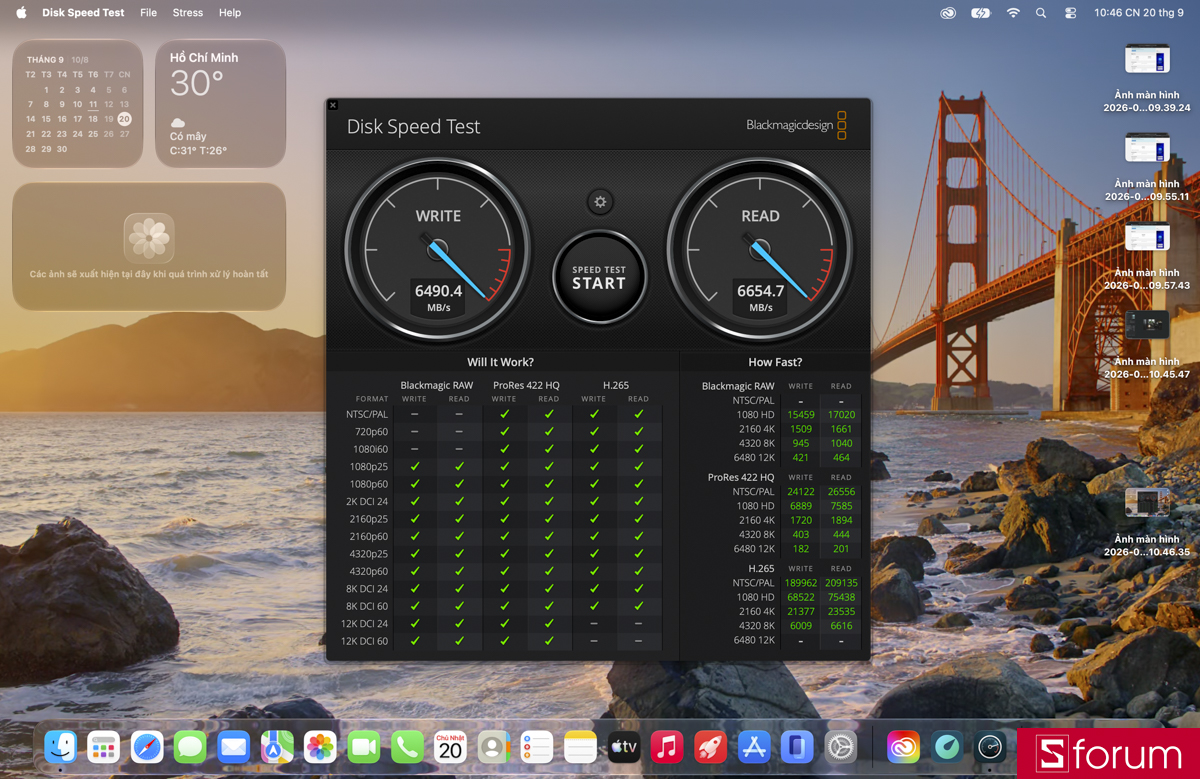Open Music from the dock
The height and width of the screenshot is (779, 1200).
667,747
